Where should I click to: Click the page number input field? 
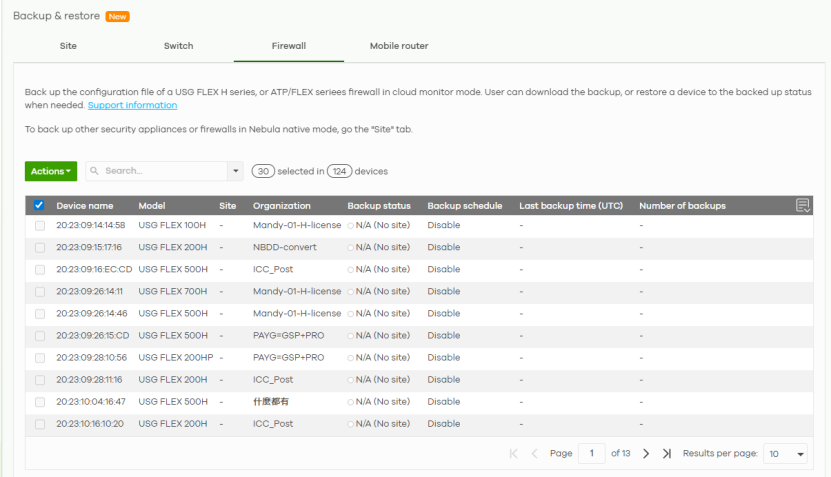point(591,454)
